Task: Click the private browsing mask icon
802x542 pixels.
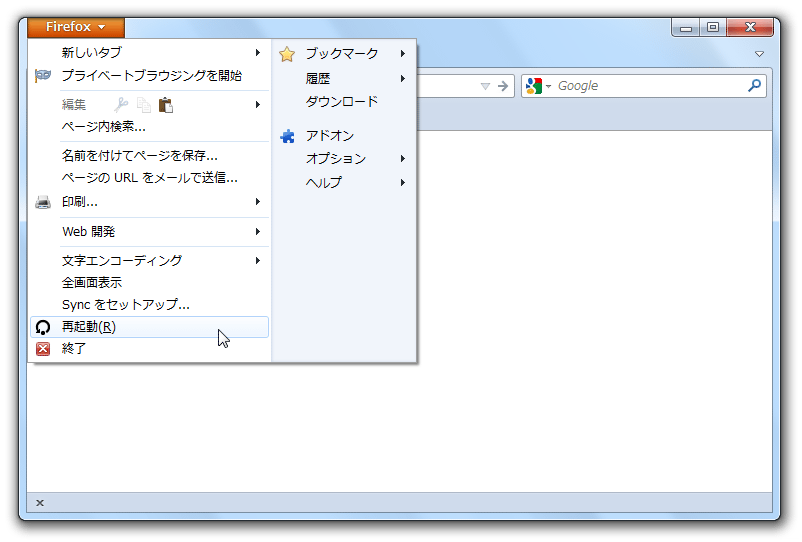Action: (x=43, y=76)
